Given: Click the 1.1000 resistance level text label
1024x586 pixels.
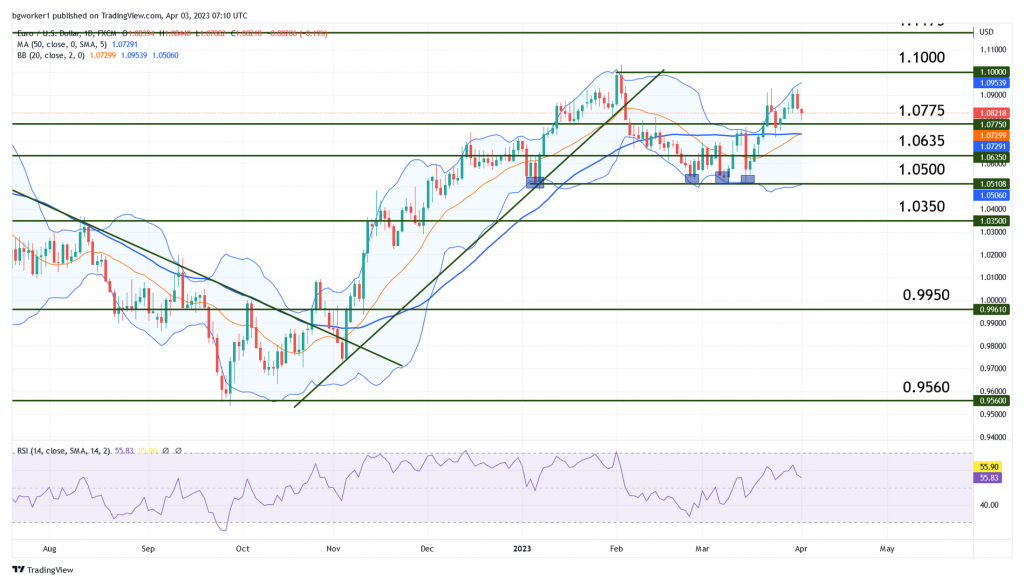Looking at the screenshot, I should pyautogui.click(x=921, y=58).
